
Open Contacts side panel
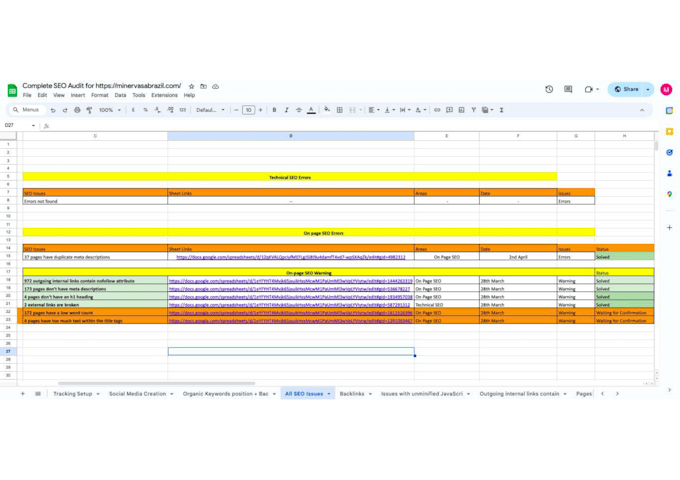coord(670,173)
